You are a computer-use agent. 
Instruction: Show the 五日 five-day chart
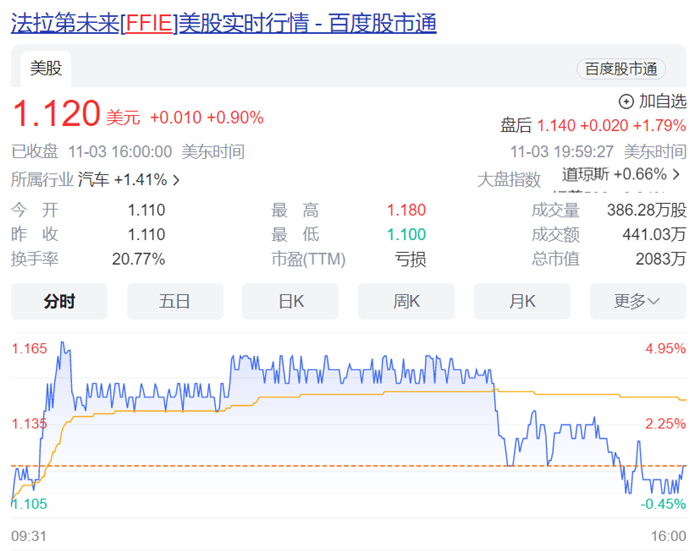point(174,301)
